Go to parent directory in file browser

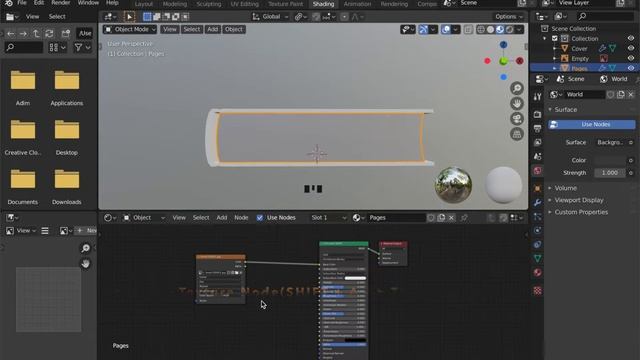click(x=36, y=33)
